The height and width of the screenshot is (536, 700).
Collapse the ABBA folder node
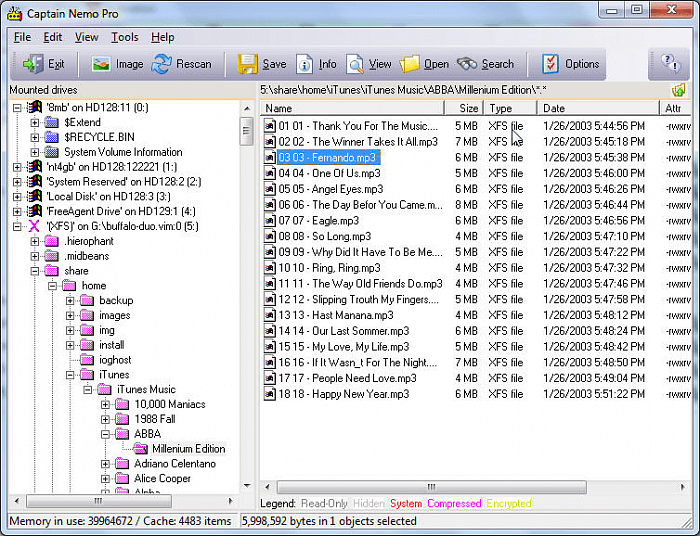(105, 434)
